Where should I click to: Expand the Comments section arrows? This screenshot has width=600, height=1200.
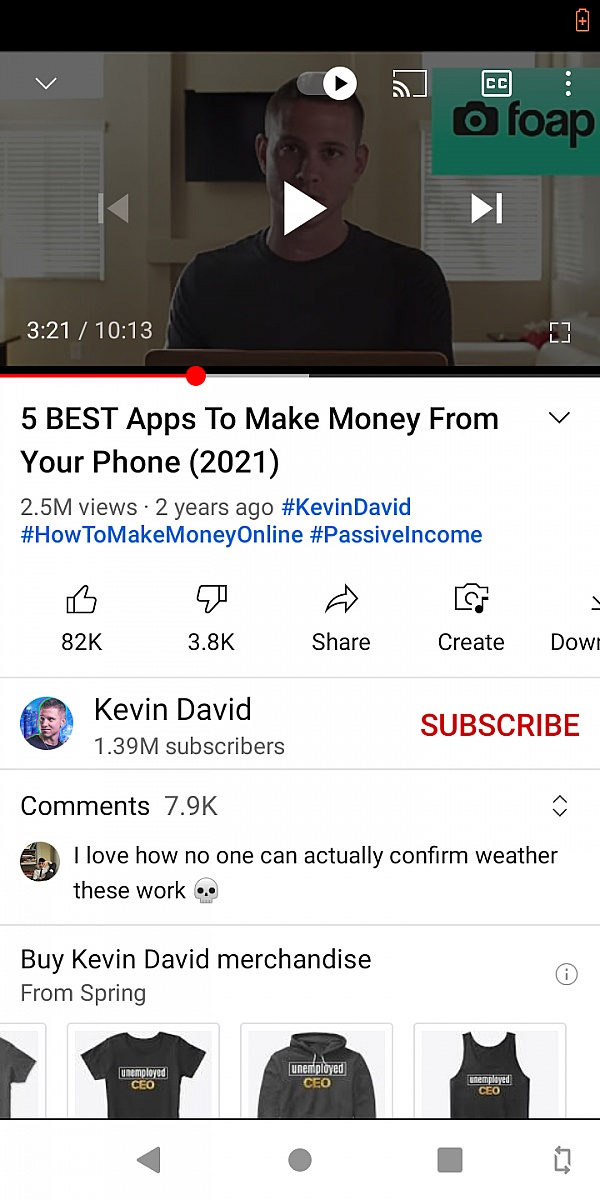[560, 806]
